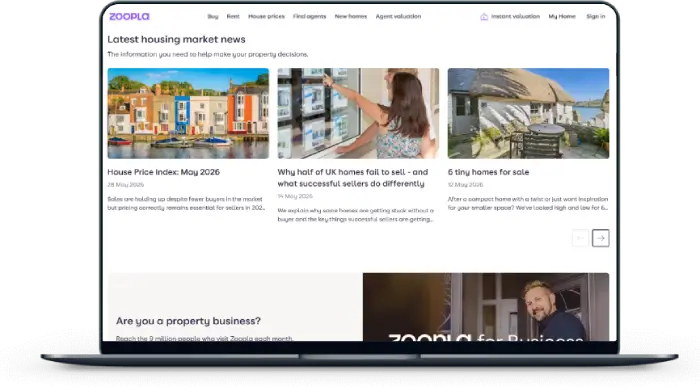Click Are you a property business heading
The image size is (700, 387).
coord(188,321)
